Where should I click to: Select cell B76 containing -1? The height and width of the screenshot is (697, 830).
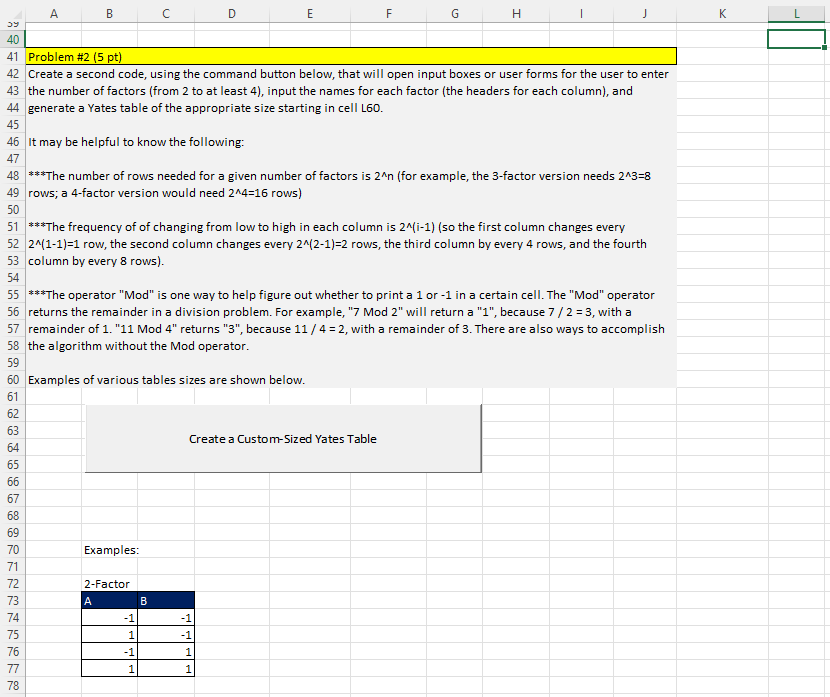[x=110, y=651]
